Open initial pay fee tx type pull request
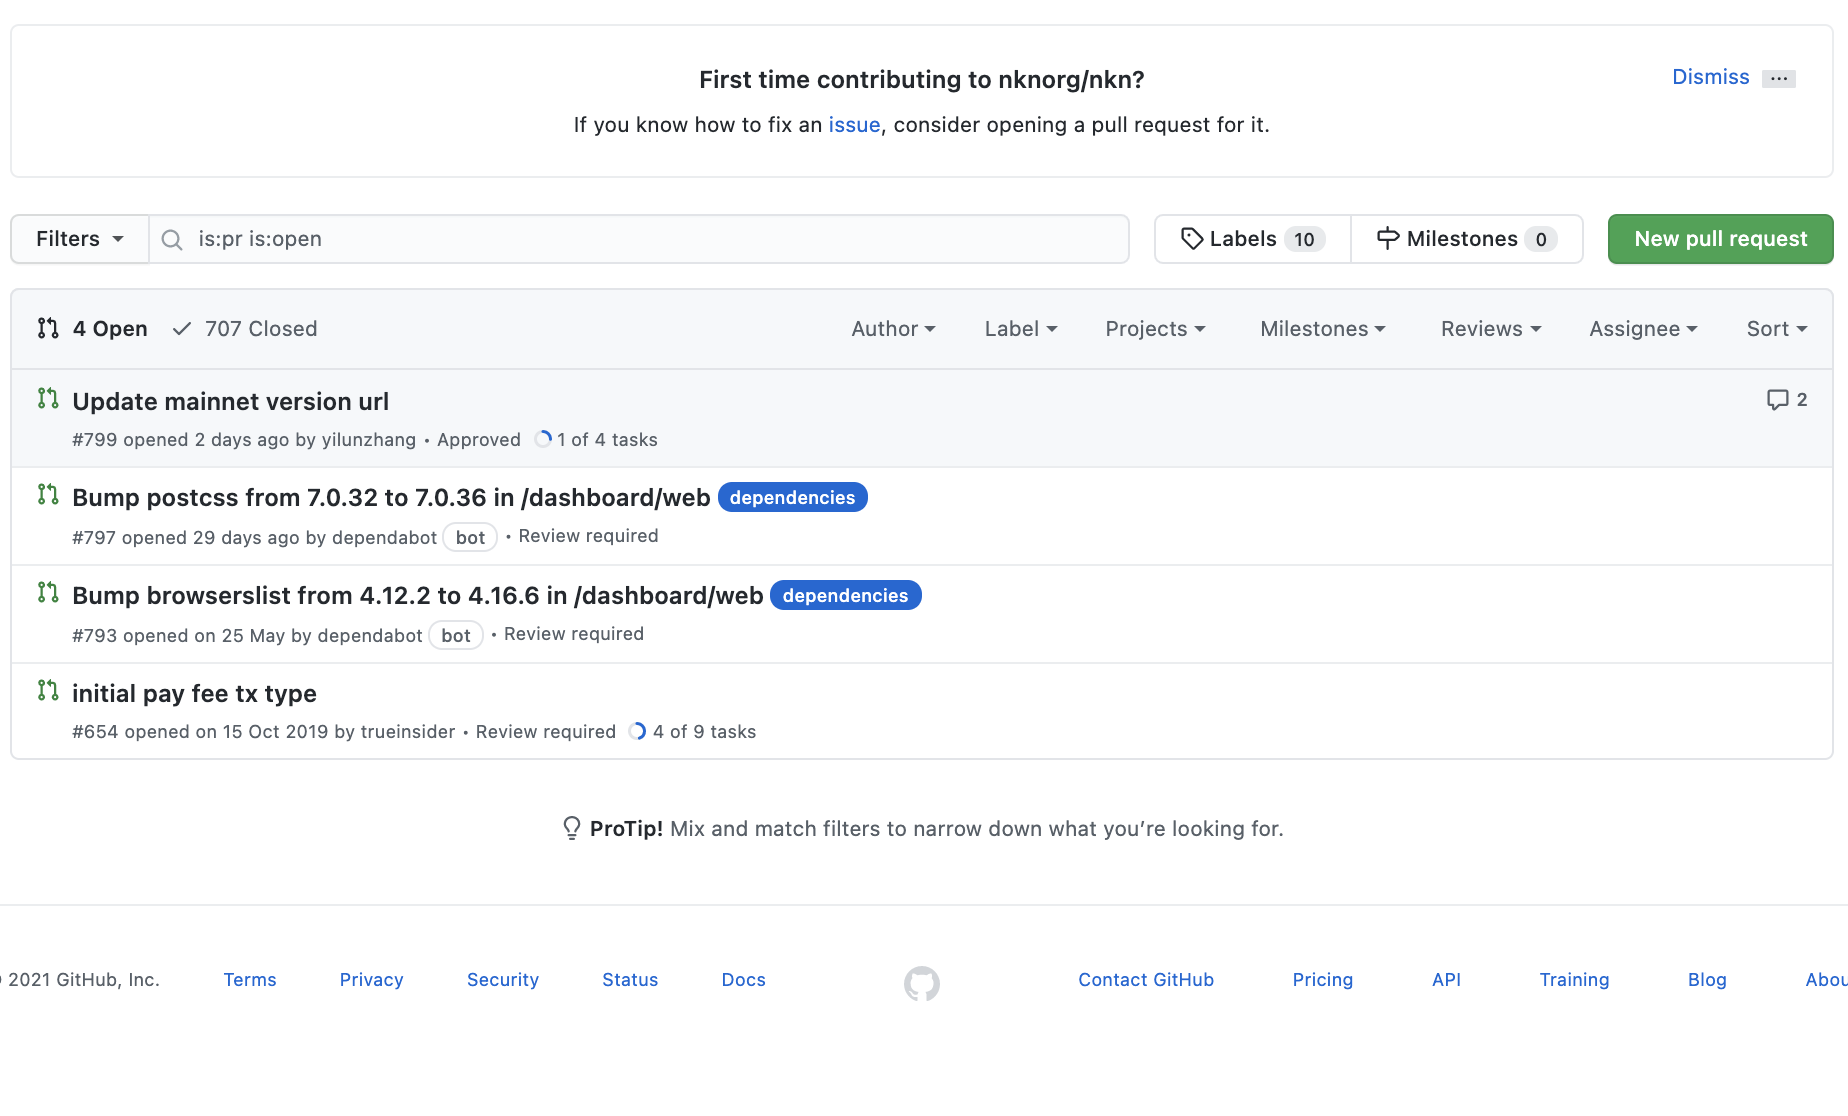Image resolution: width=1848 pixels, height=1116 pixels. [x=194, y=693]
